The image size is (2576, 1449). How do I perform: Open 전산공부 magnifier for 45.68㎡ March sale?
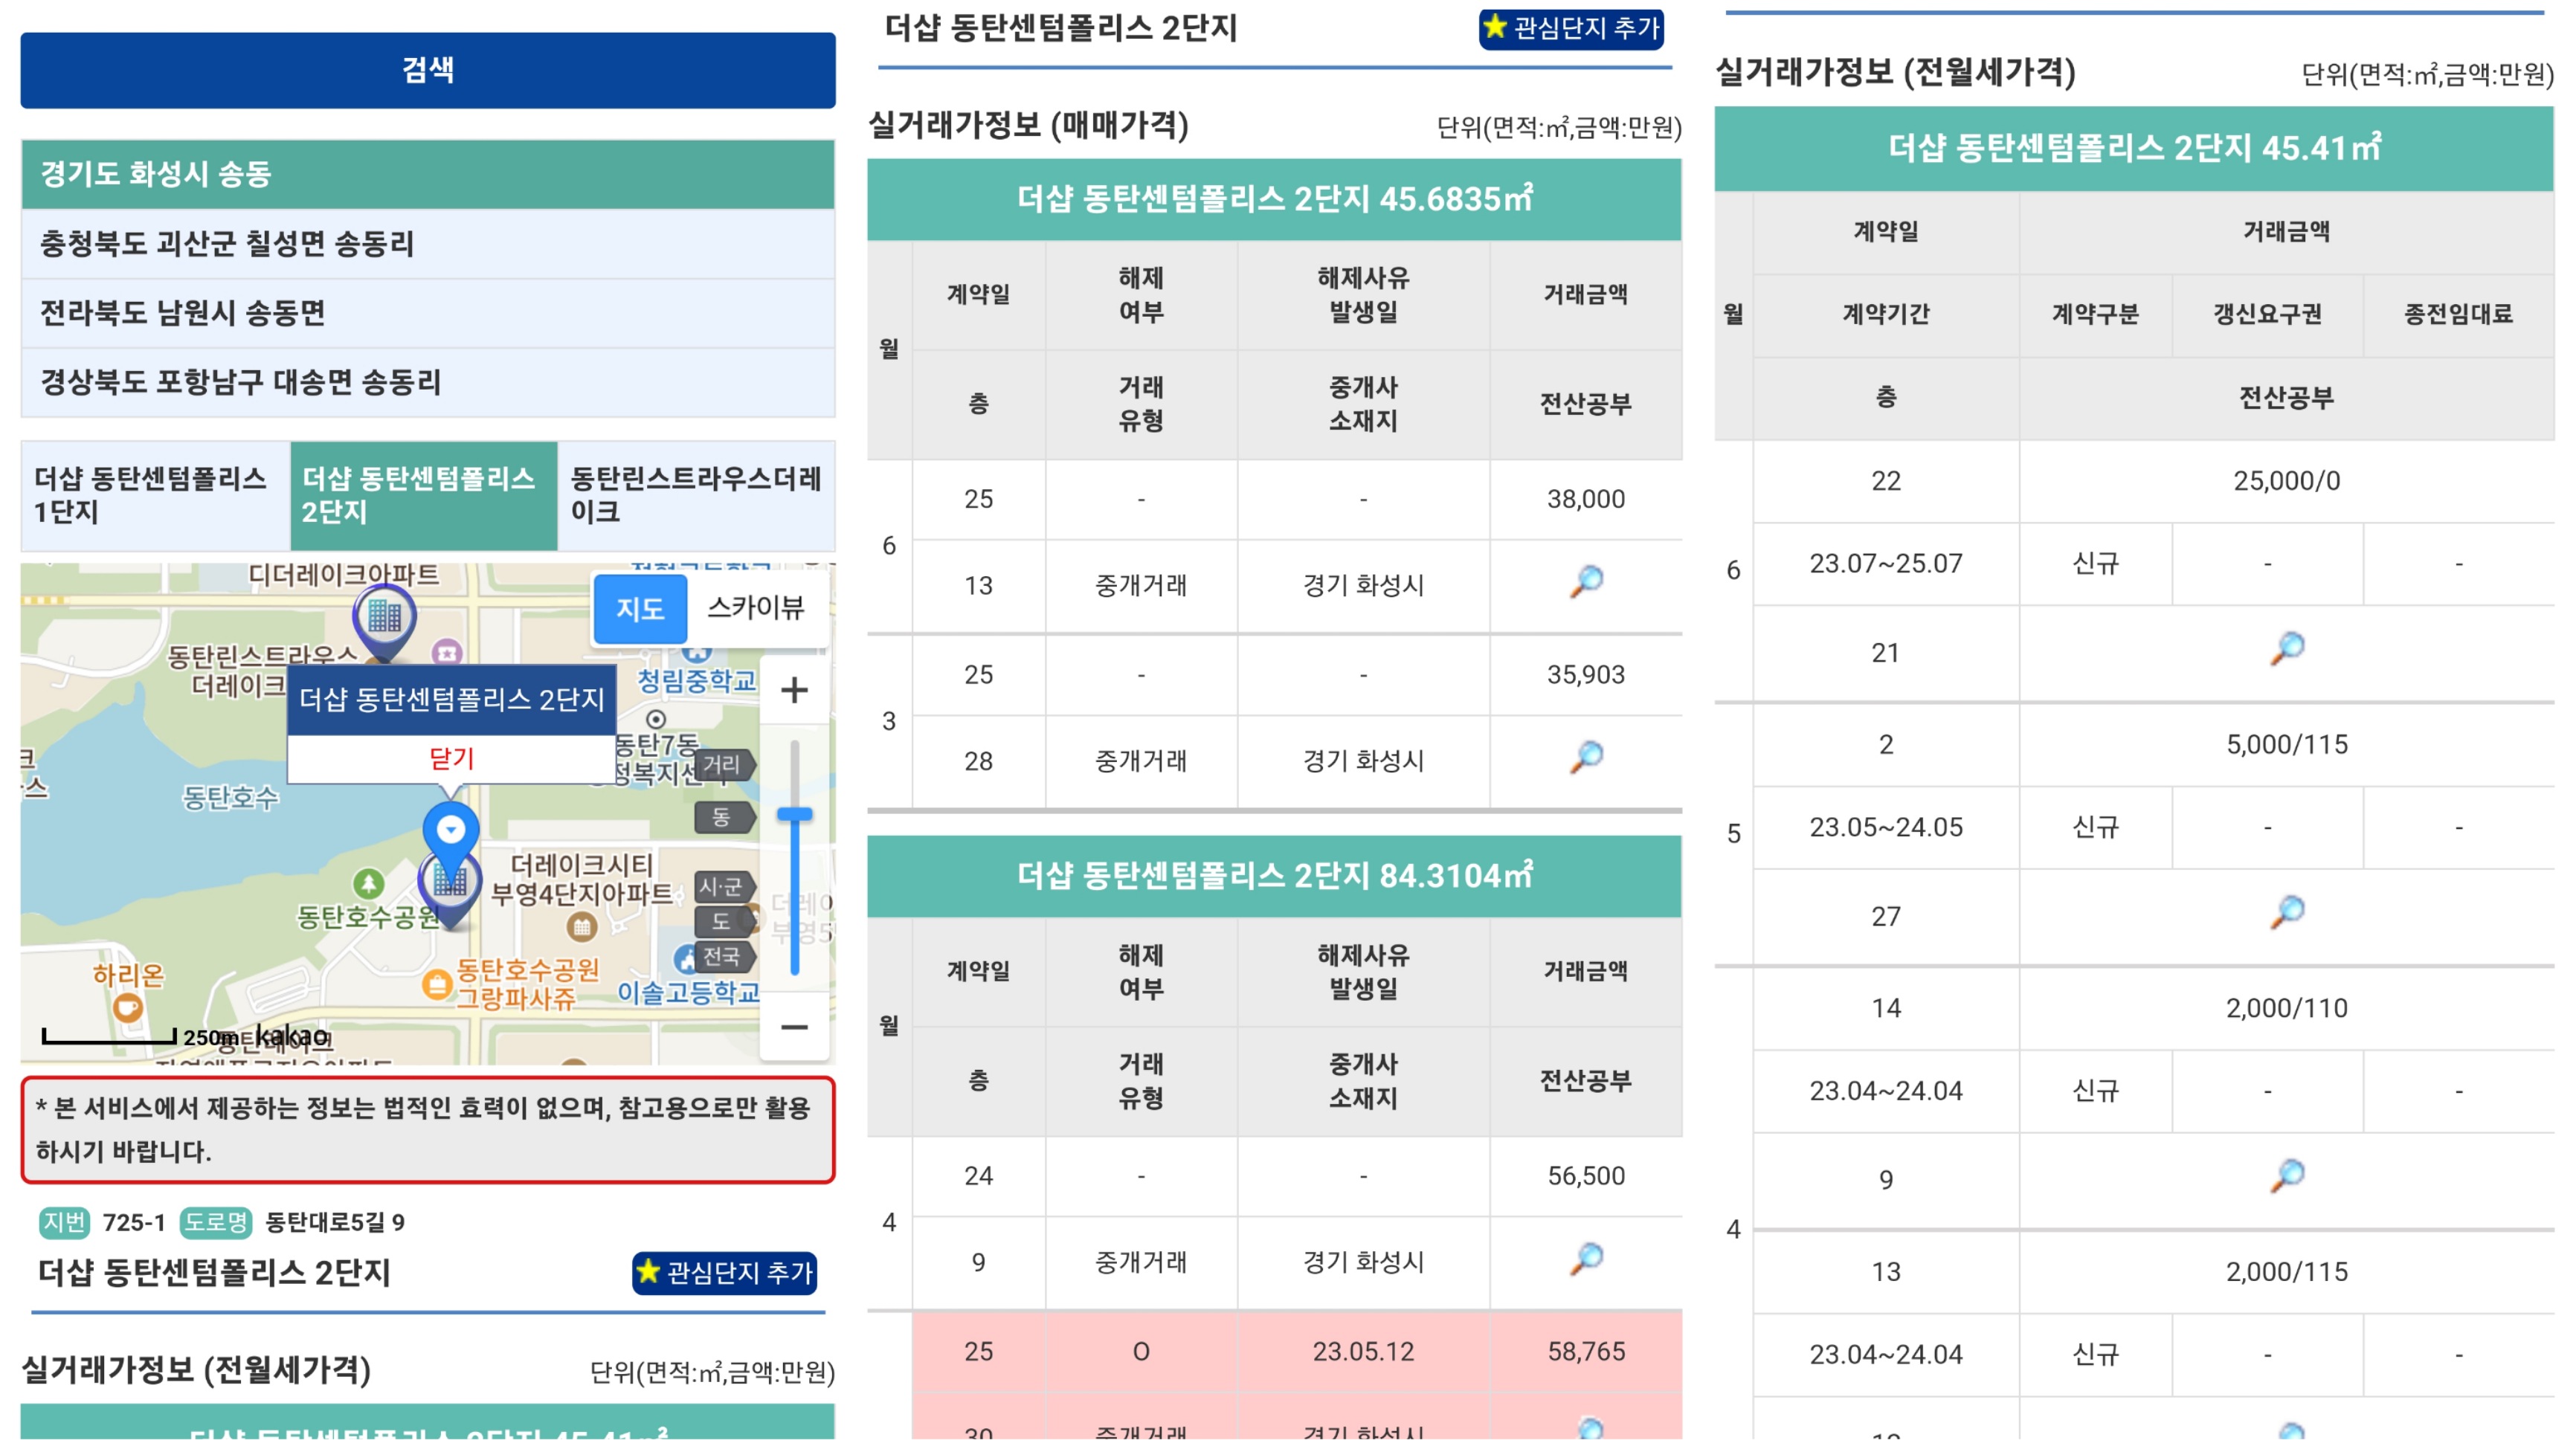click(x=1586, y=757)
